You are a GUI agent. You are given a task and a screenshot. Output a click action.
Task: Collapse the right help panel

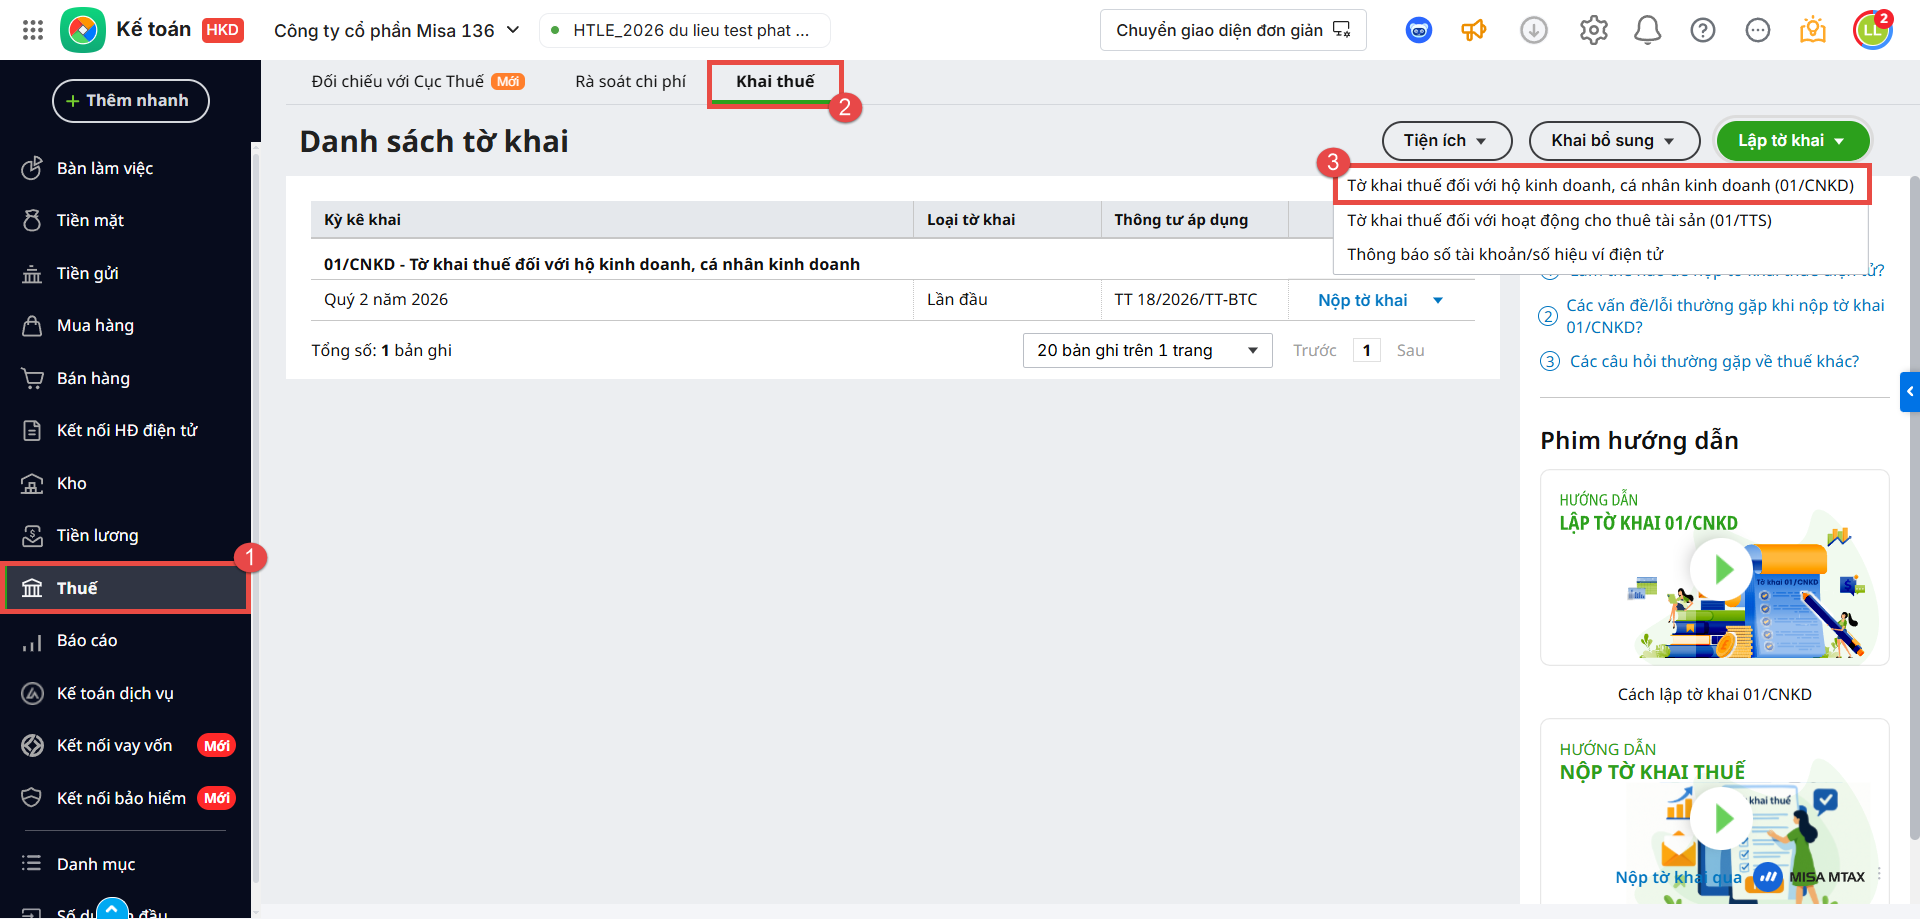1909,392
